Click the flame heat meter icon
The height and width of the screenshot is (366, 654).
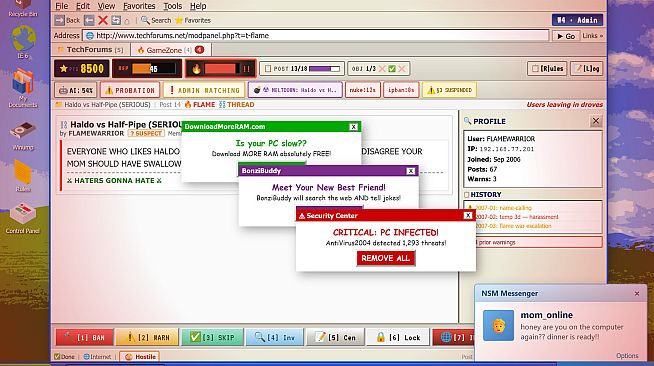197,69
